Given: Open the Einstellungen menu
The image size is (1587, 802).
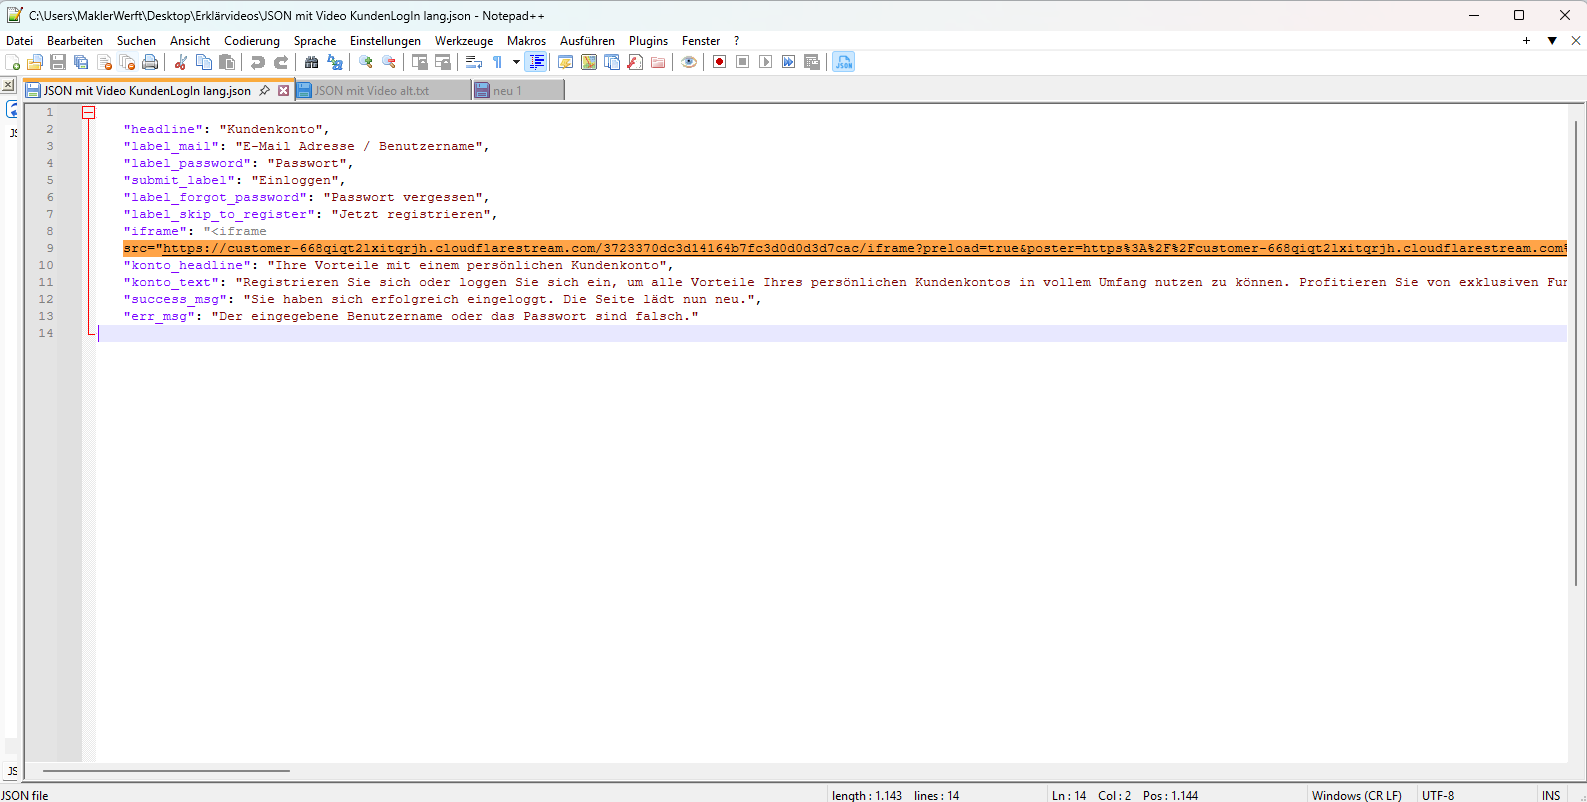Looking at the screenshot, I should 385,41.
